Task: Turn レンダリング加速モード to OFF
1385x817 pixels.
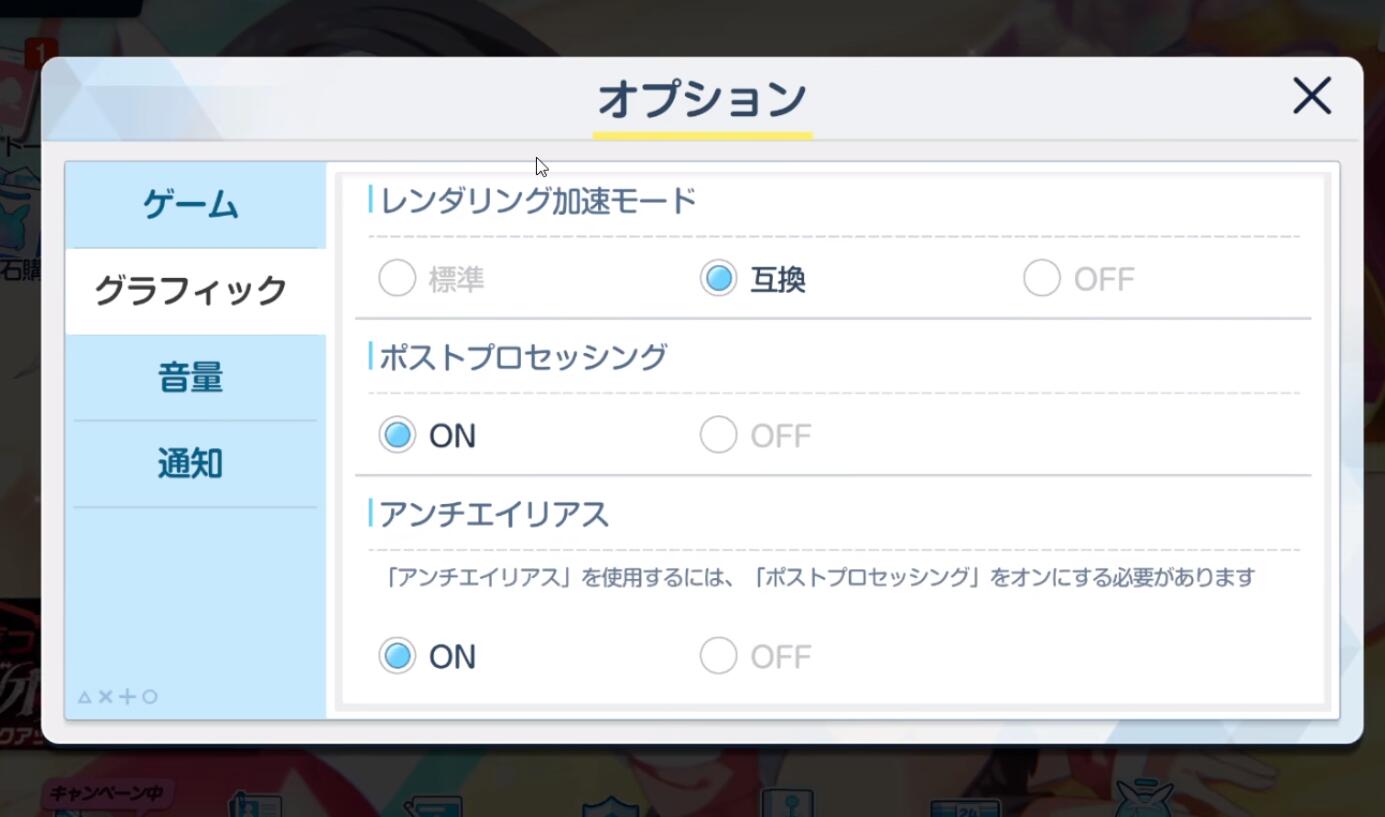Action: pyautogui.click(x=1041, y=279)
